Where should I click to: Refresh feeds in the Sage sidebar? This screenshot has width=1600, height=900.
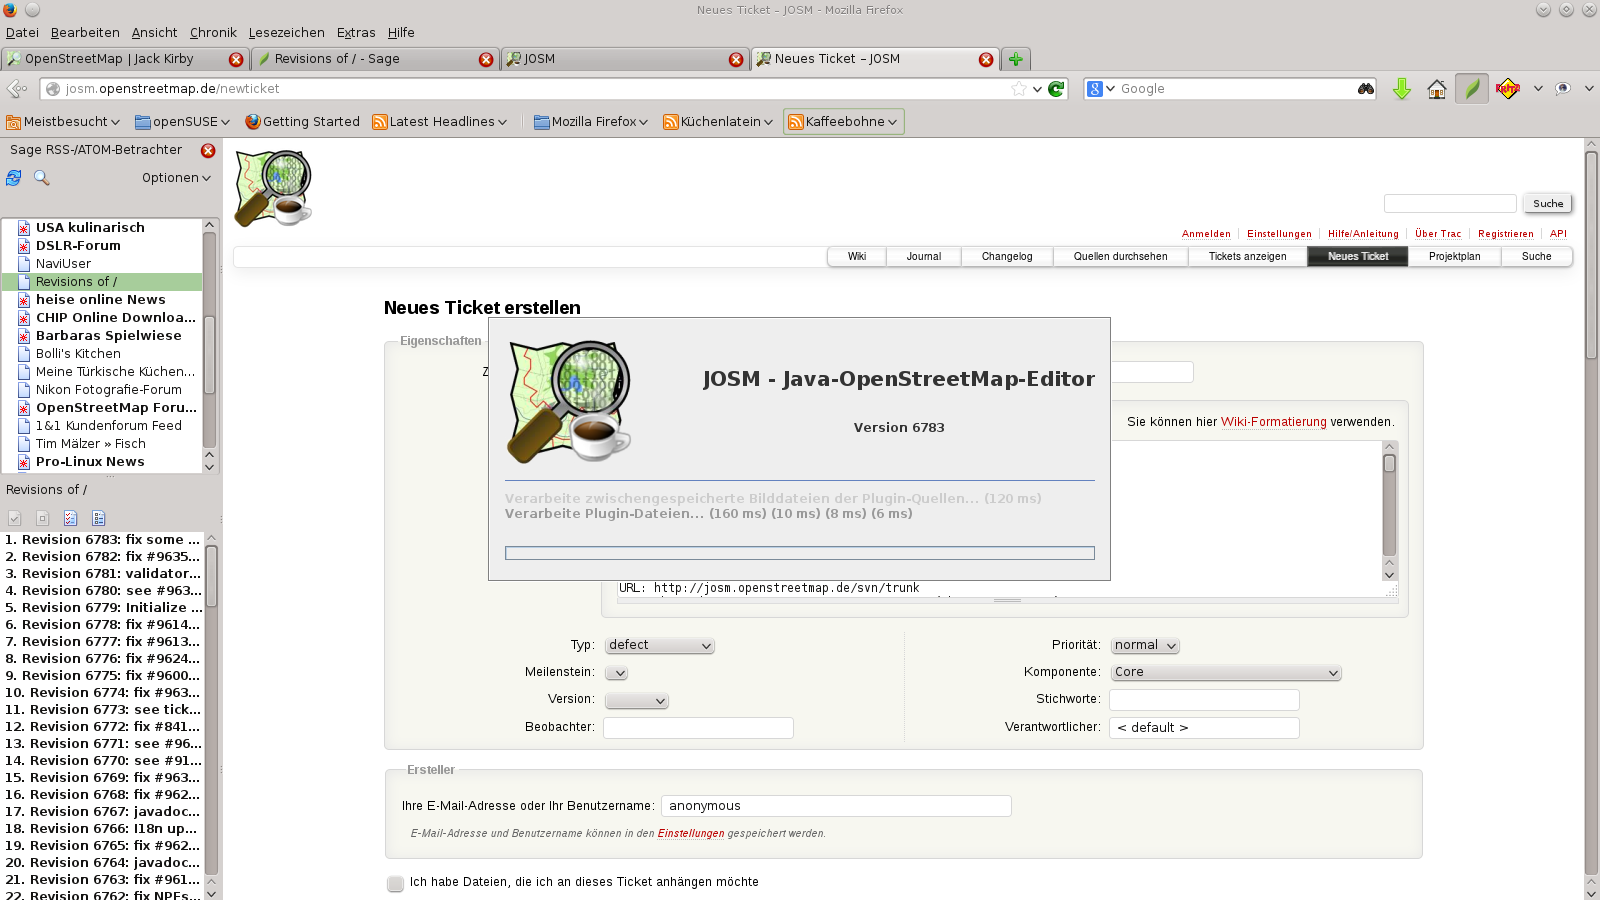(14, 178)
